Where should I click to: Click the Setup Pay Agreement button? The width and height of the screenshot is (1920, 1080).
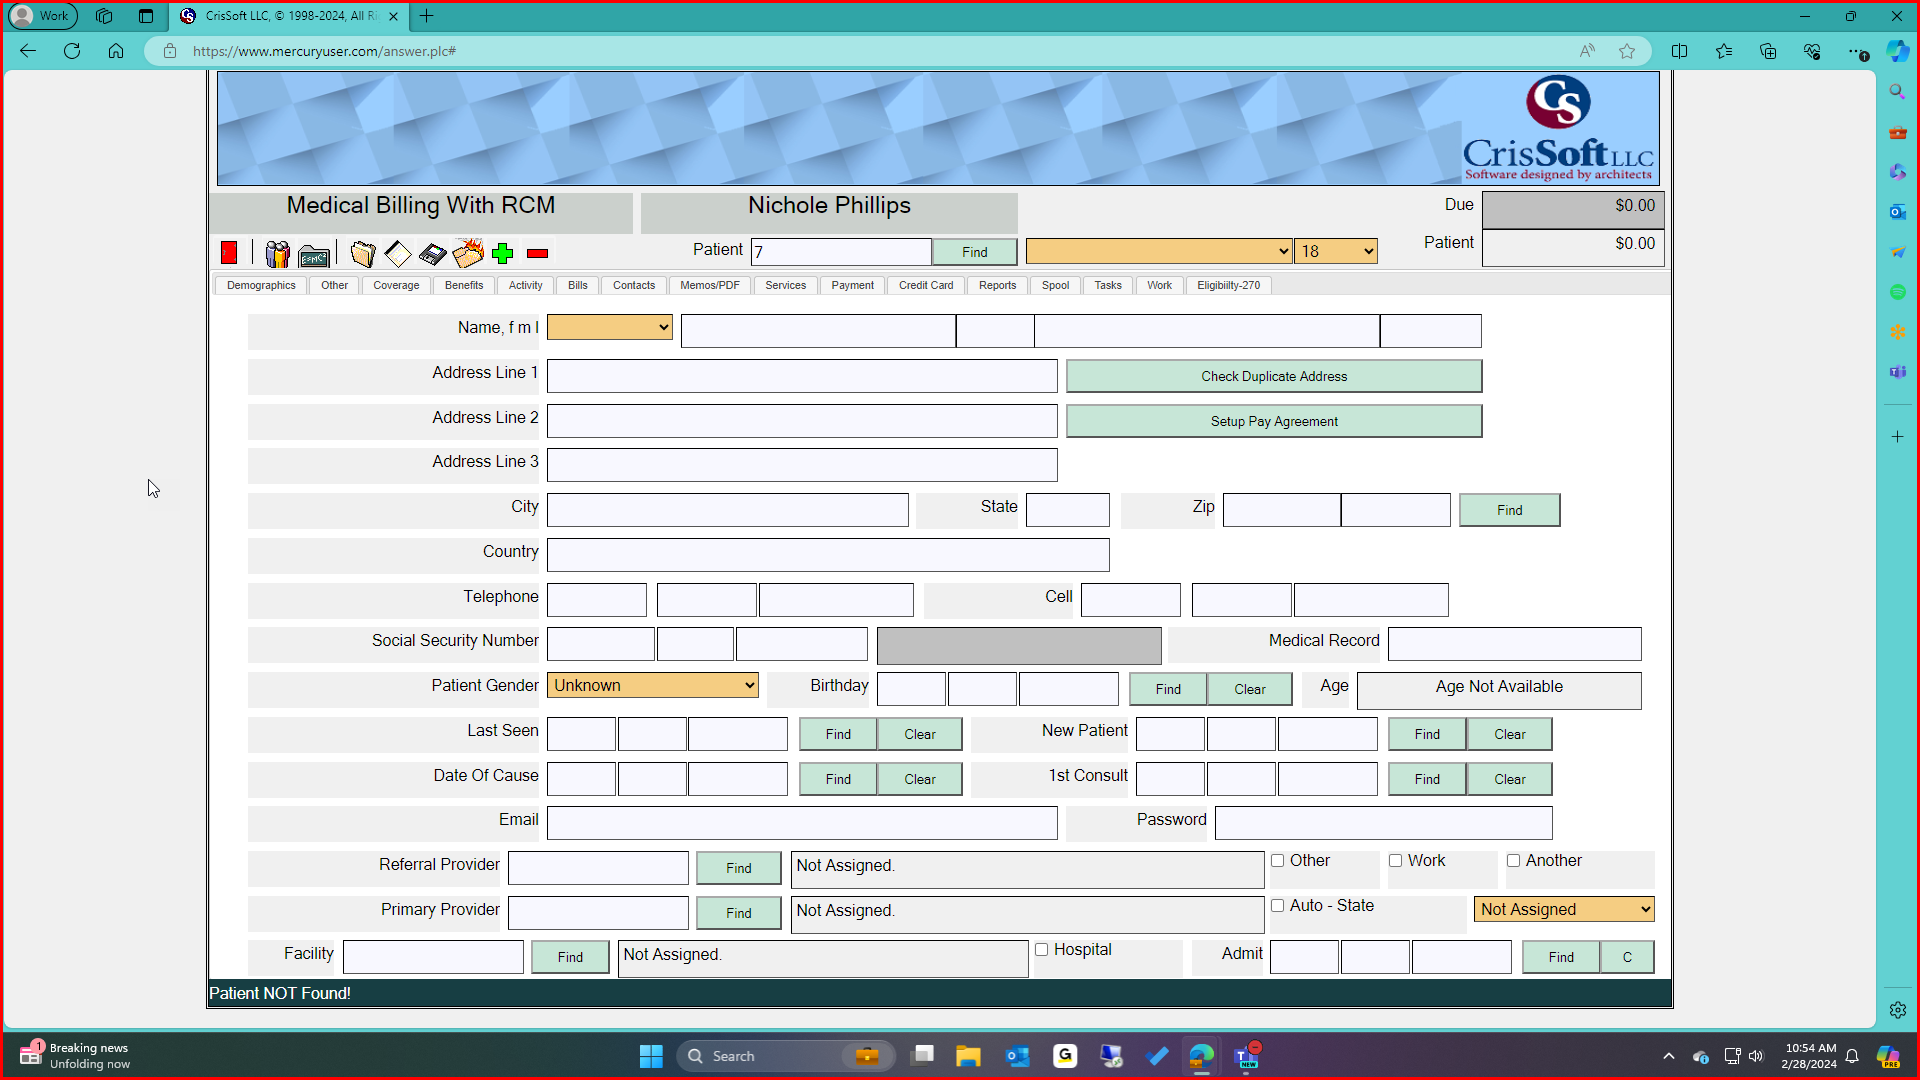point(1273,422)
